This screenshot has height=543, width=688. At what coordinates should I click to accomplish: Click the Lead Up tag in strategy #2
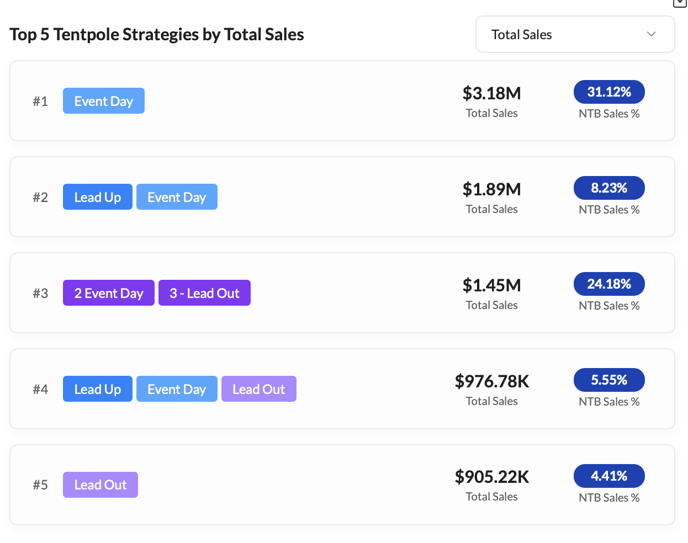[x=97, y=197]
